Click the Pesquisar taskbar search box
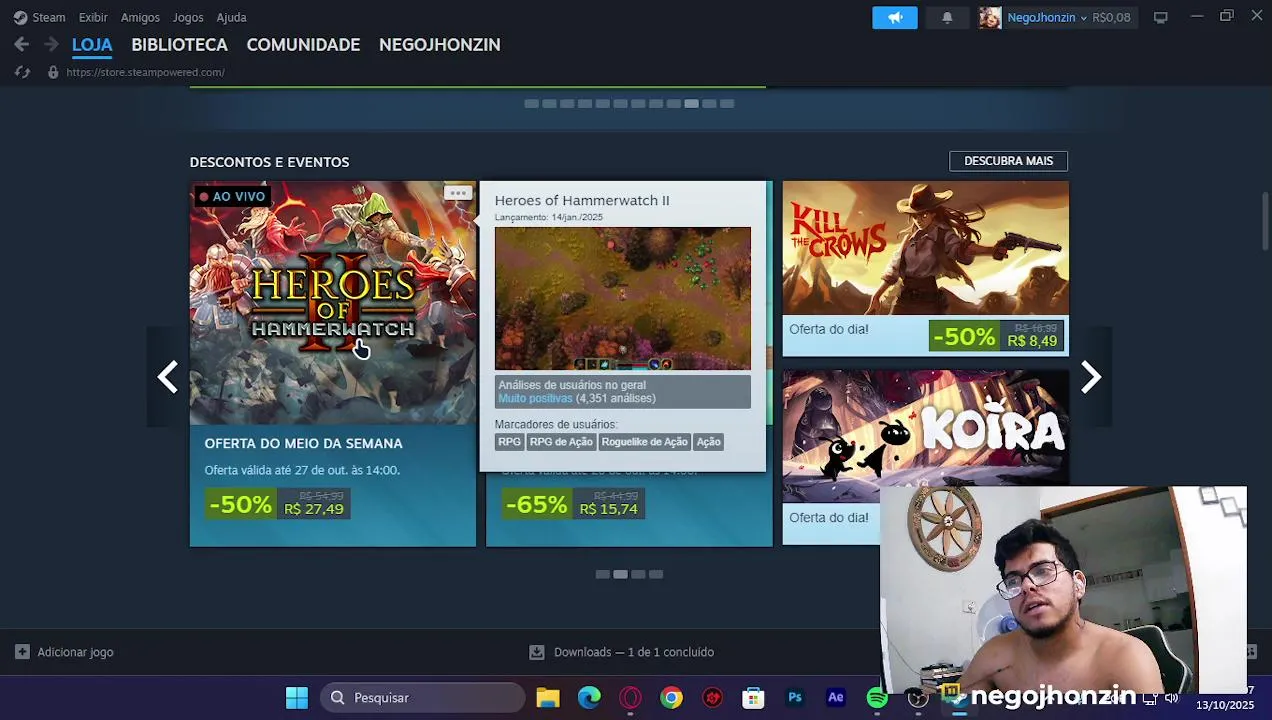 pyautogui.click(x=423, y=698)
